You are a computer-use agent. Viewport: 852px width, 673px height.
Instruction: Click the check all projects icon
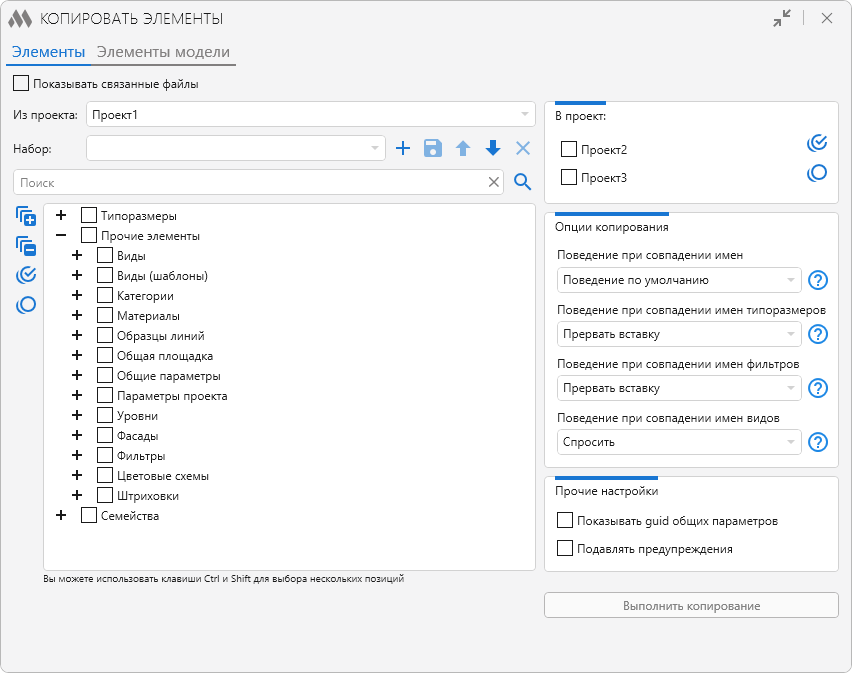(817, 143)
